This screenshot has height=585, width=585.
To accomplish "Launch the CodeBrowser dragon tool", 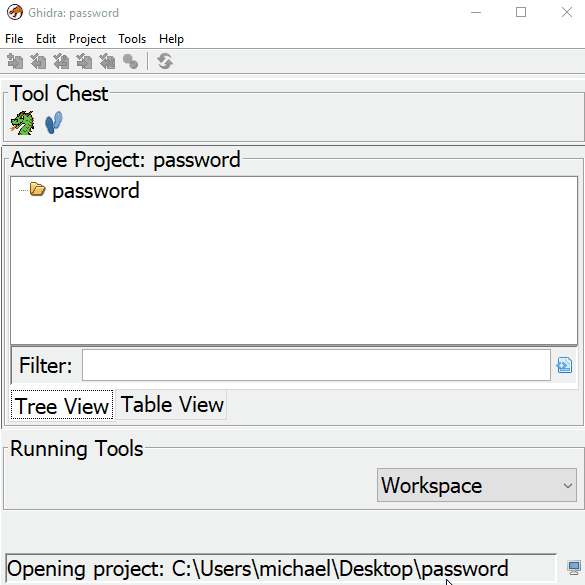I will coord(22,123).
